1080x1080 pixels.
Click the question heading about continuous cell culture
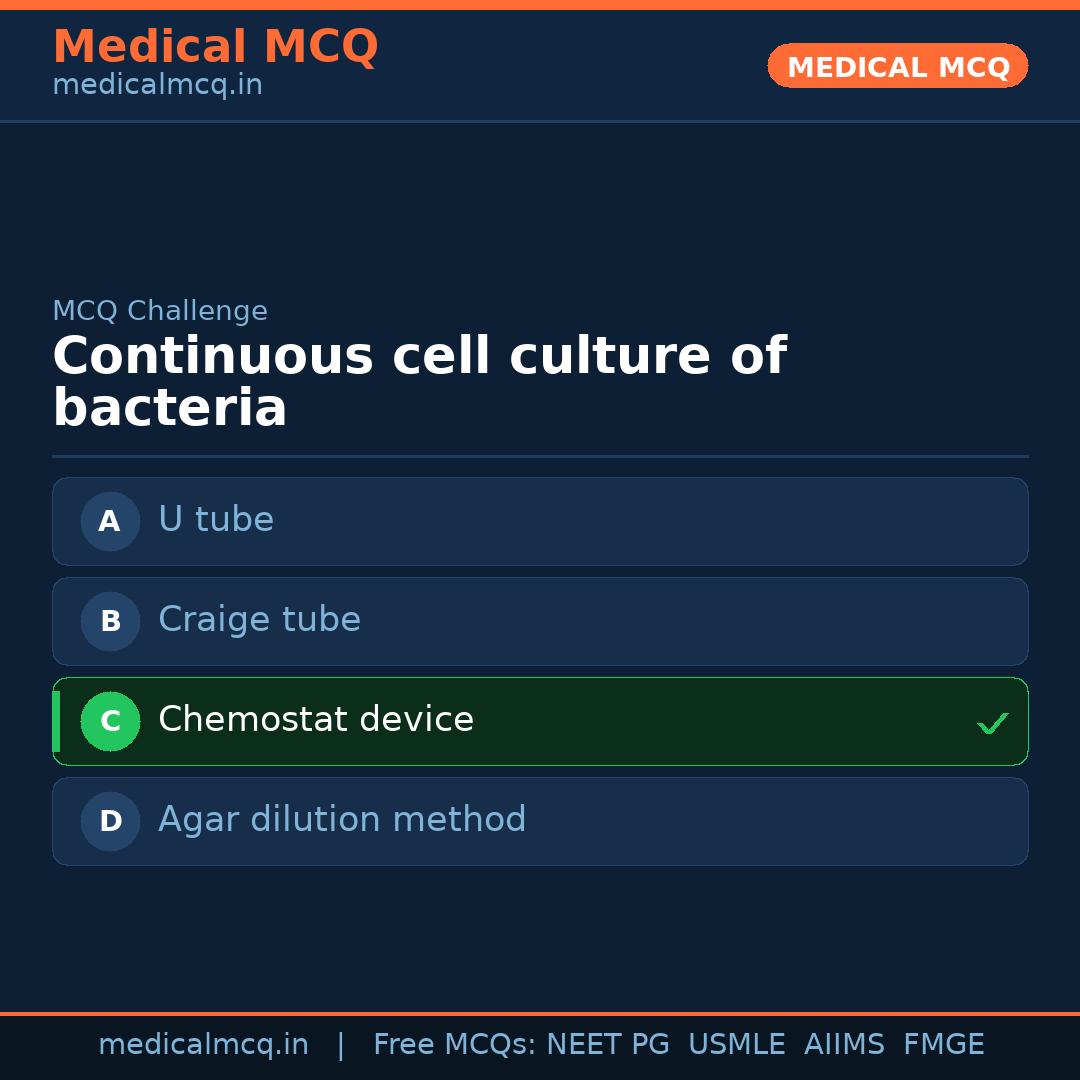(x=419, y=382)
